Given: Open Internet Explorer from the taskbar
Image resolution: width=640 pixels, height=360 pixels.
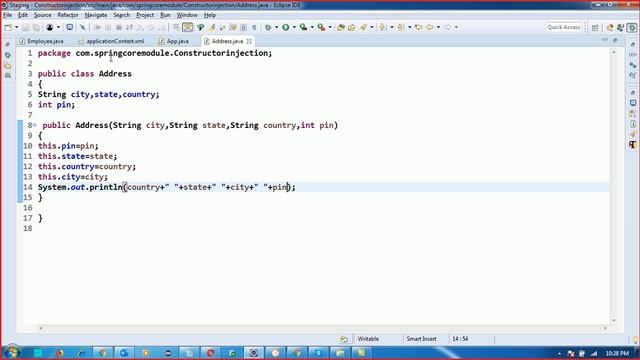Looking at the screenshot, I should click(x=81, y=353).
